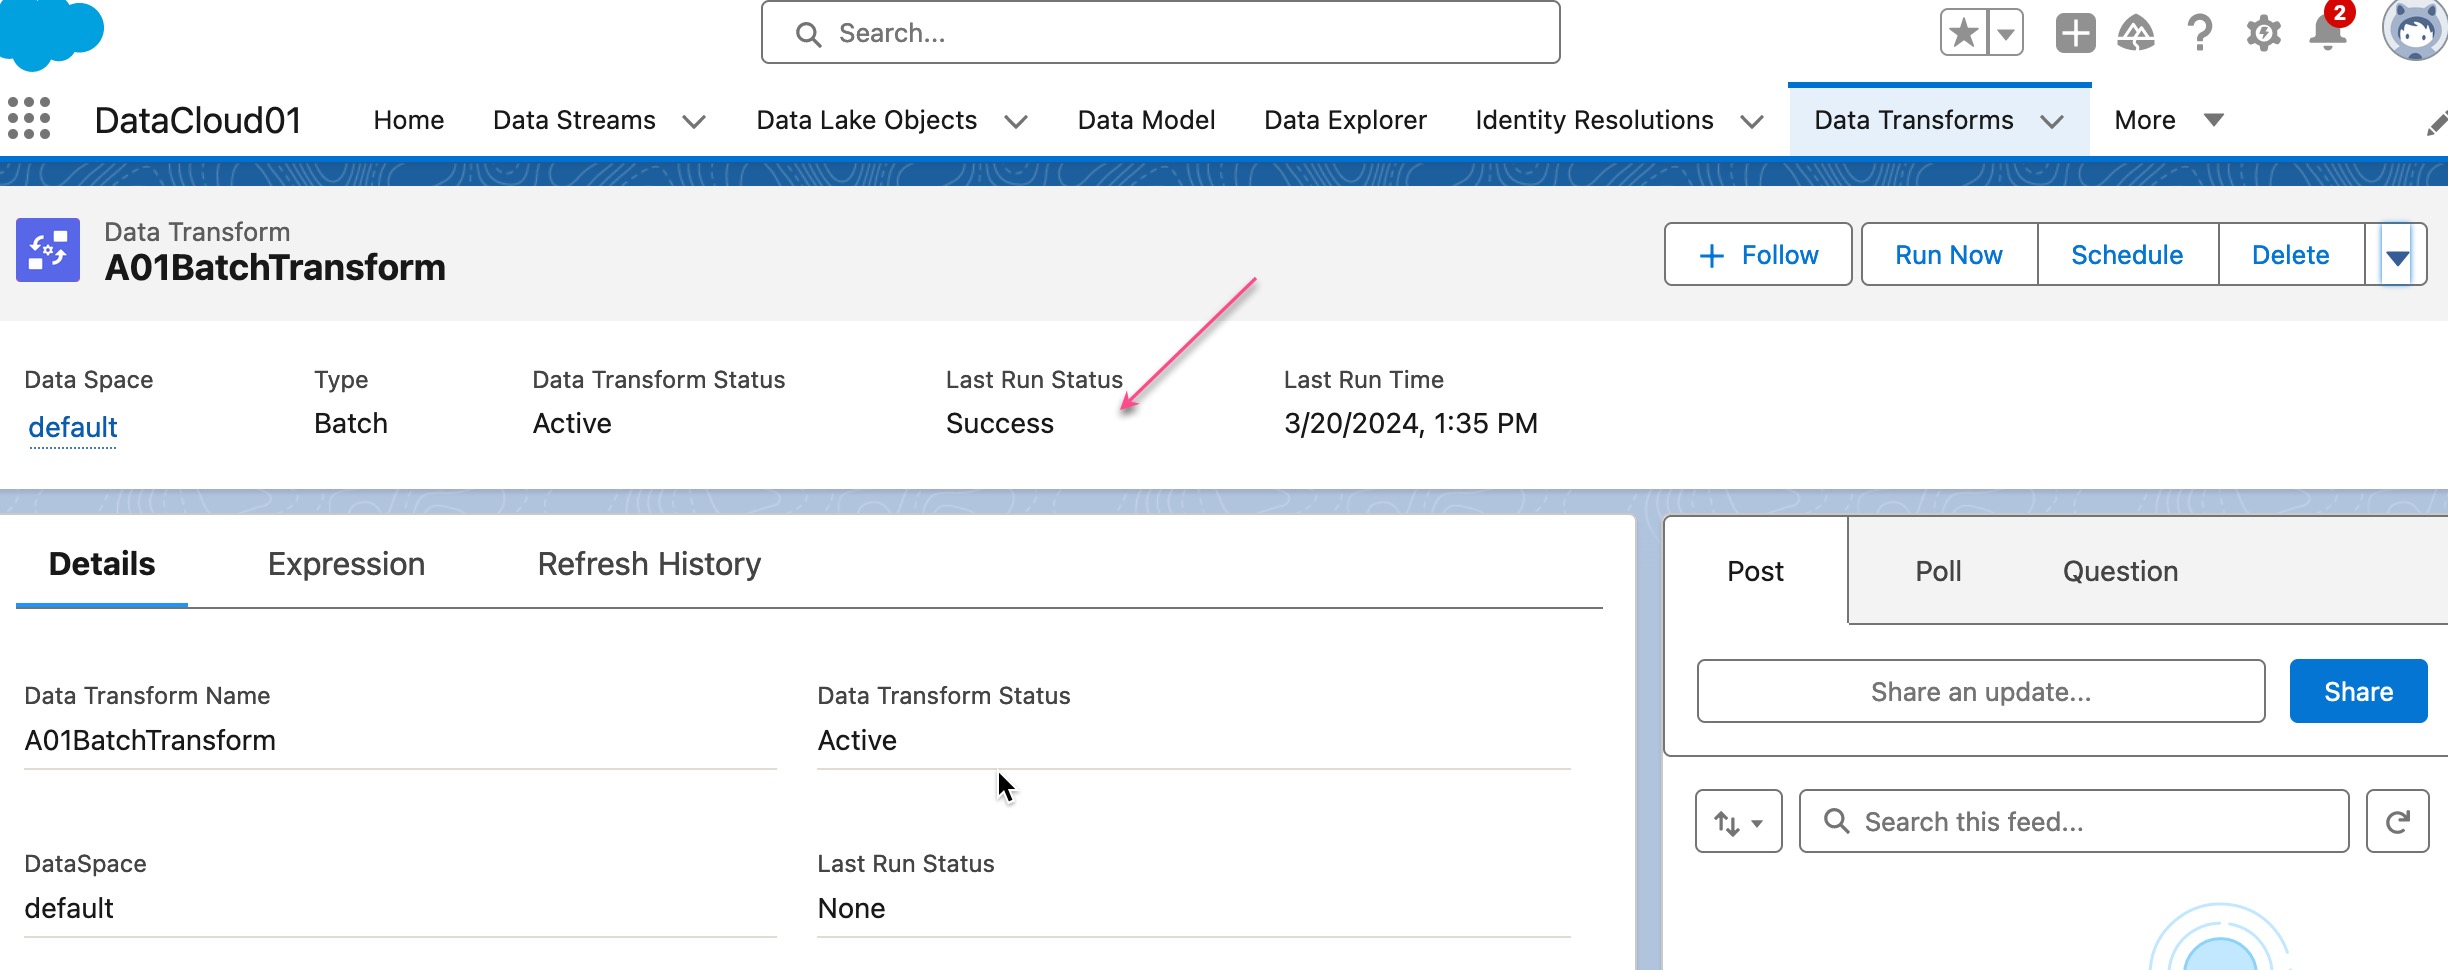The width and height of the screenshot is (2448, 970).
Task: Open the Data Explorer tab
Action: tap(1345, 120)
